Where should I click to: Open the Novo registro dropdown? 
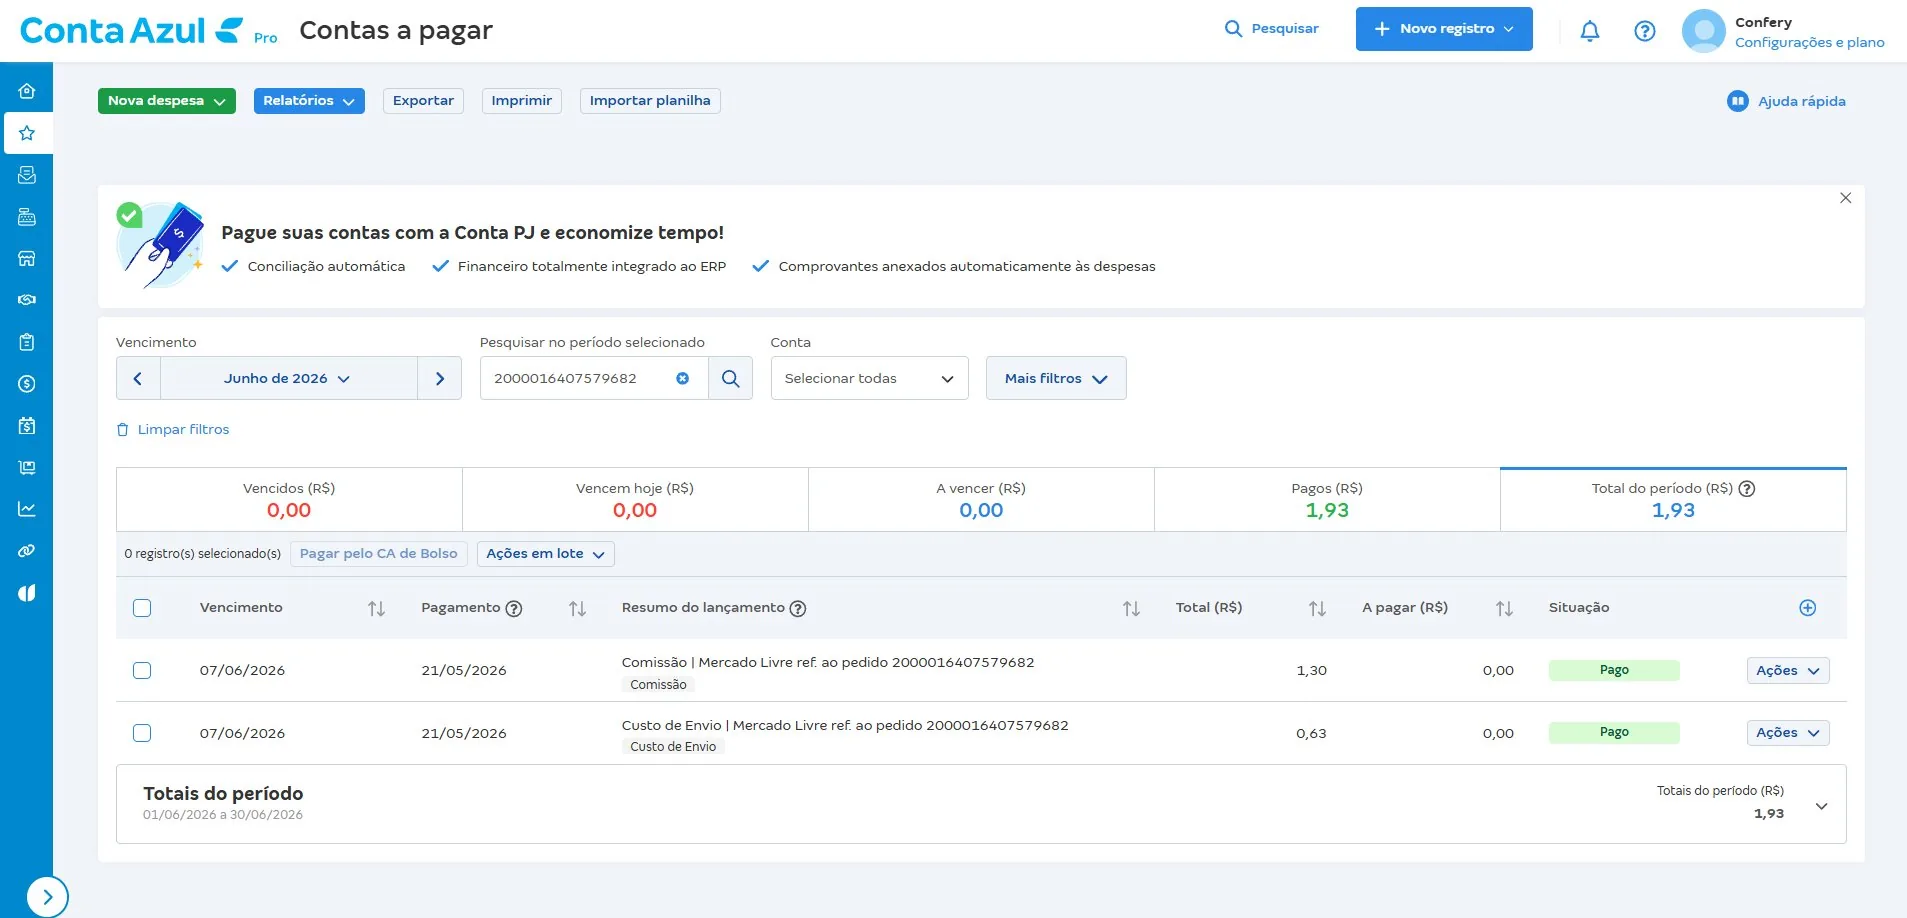[1444, 29]
